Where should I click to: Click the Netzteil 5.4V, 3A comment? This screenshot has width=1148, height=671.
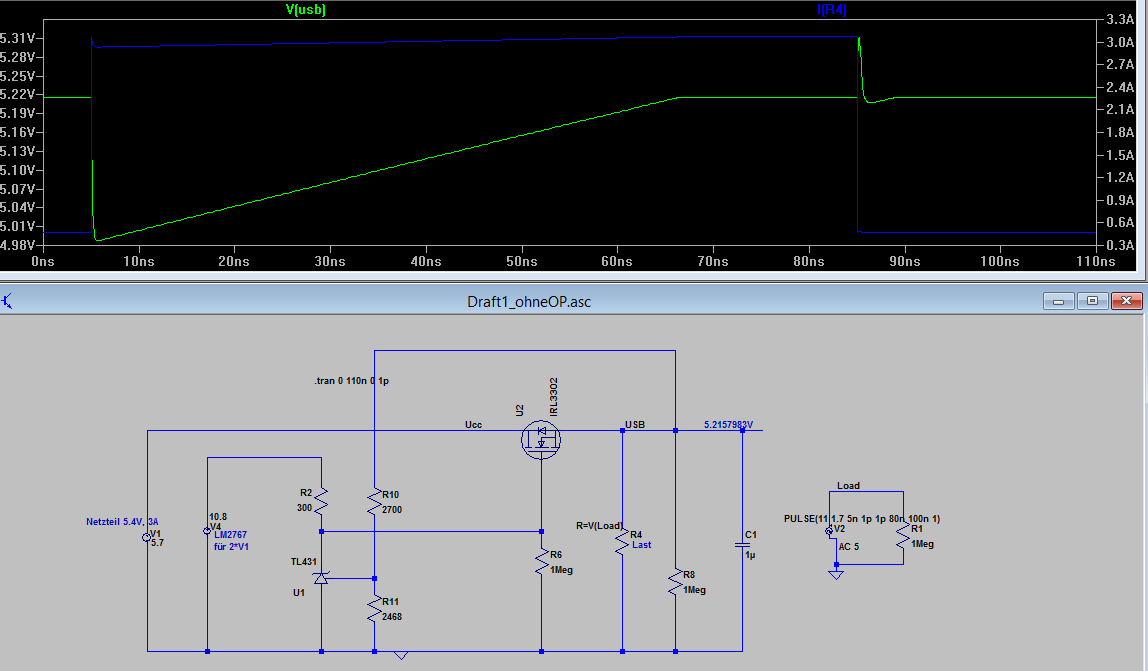point(122,522)
